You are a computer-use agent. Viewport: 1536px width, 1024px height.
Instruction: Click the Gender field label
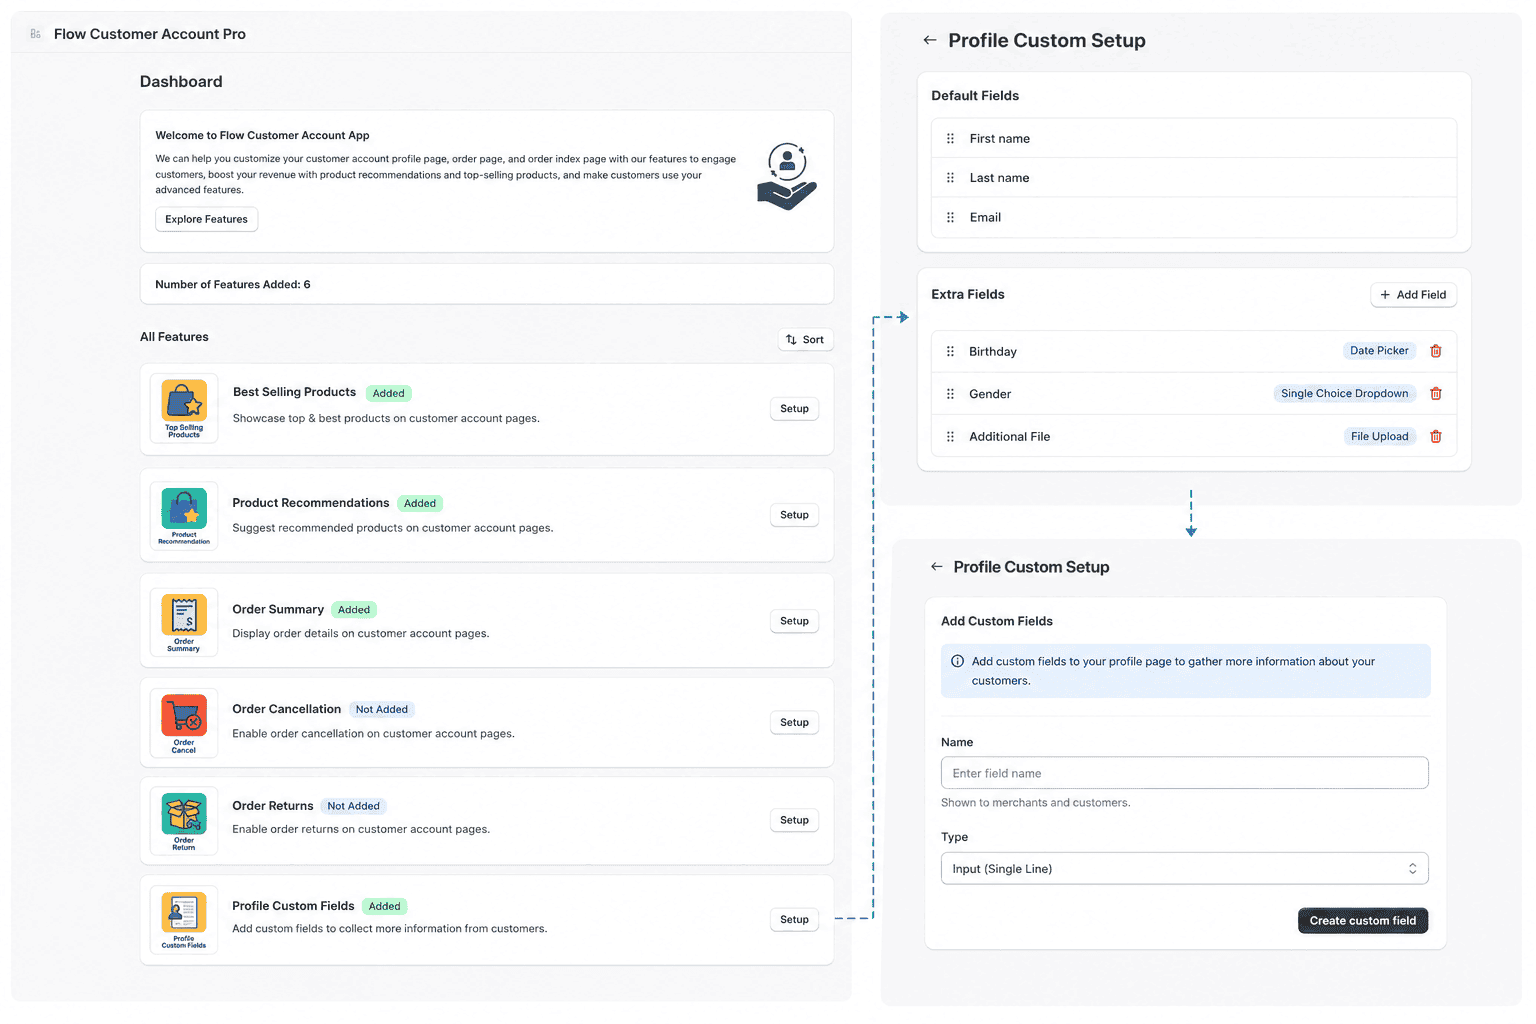990,394
